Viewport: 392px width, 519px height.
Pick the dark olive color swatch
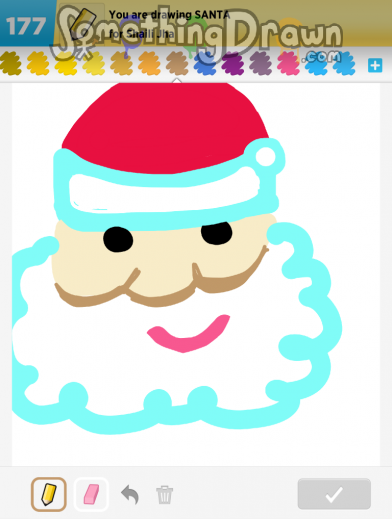tap(11, 63)
